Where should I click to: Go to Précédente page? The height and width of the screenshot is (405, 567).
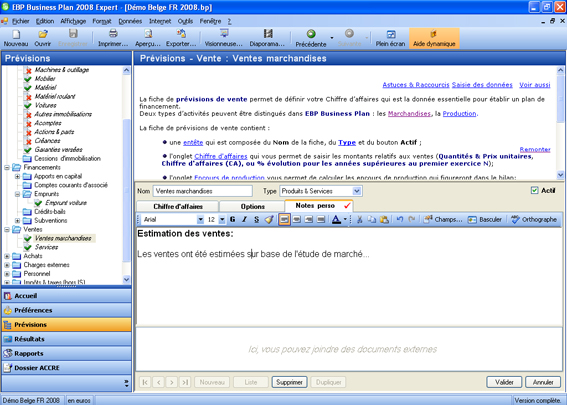pyautogui.click(x=311, y=38)
